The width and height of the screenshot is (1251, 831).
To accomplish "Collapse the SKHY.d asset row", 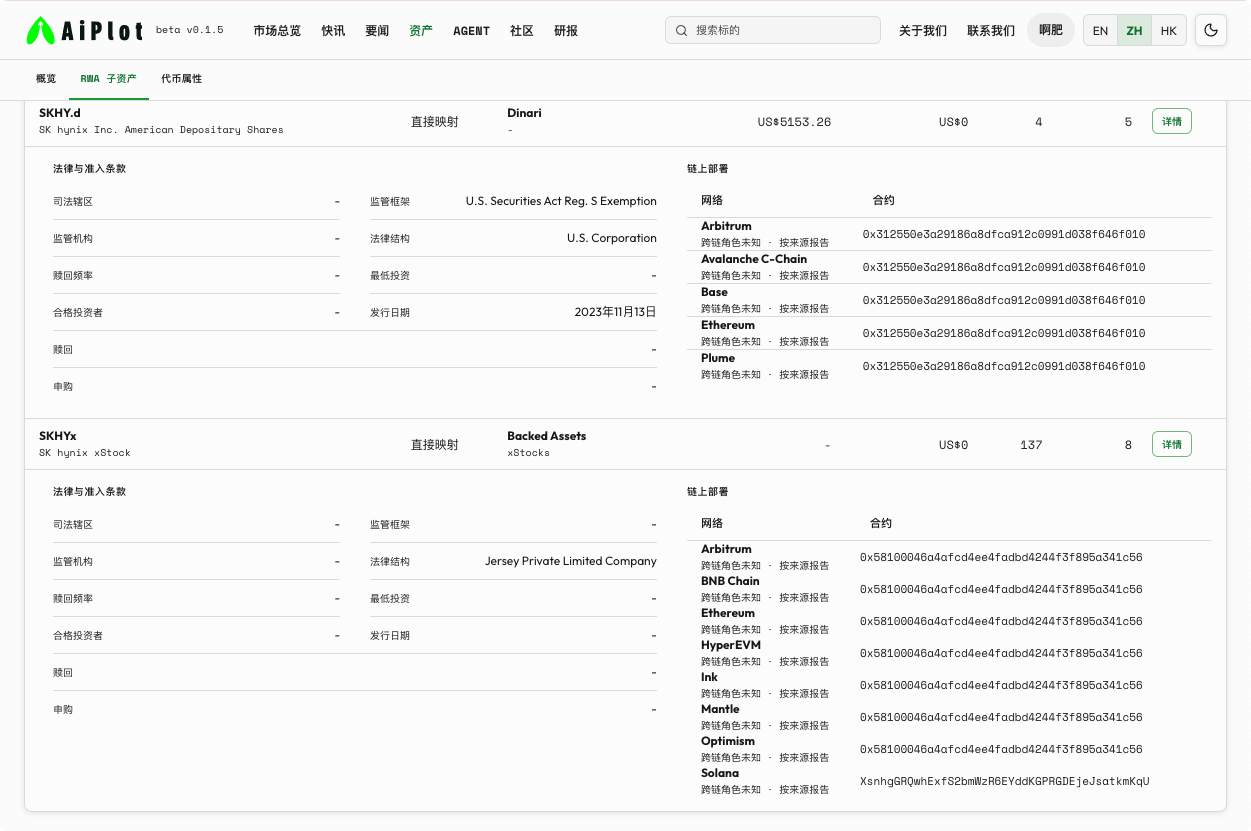I will coord(625,121).
